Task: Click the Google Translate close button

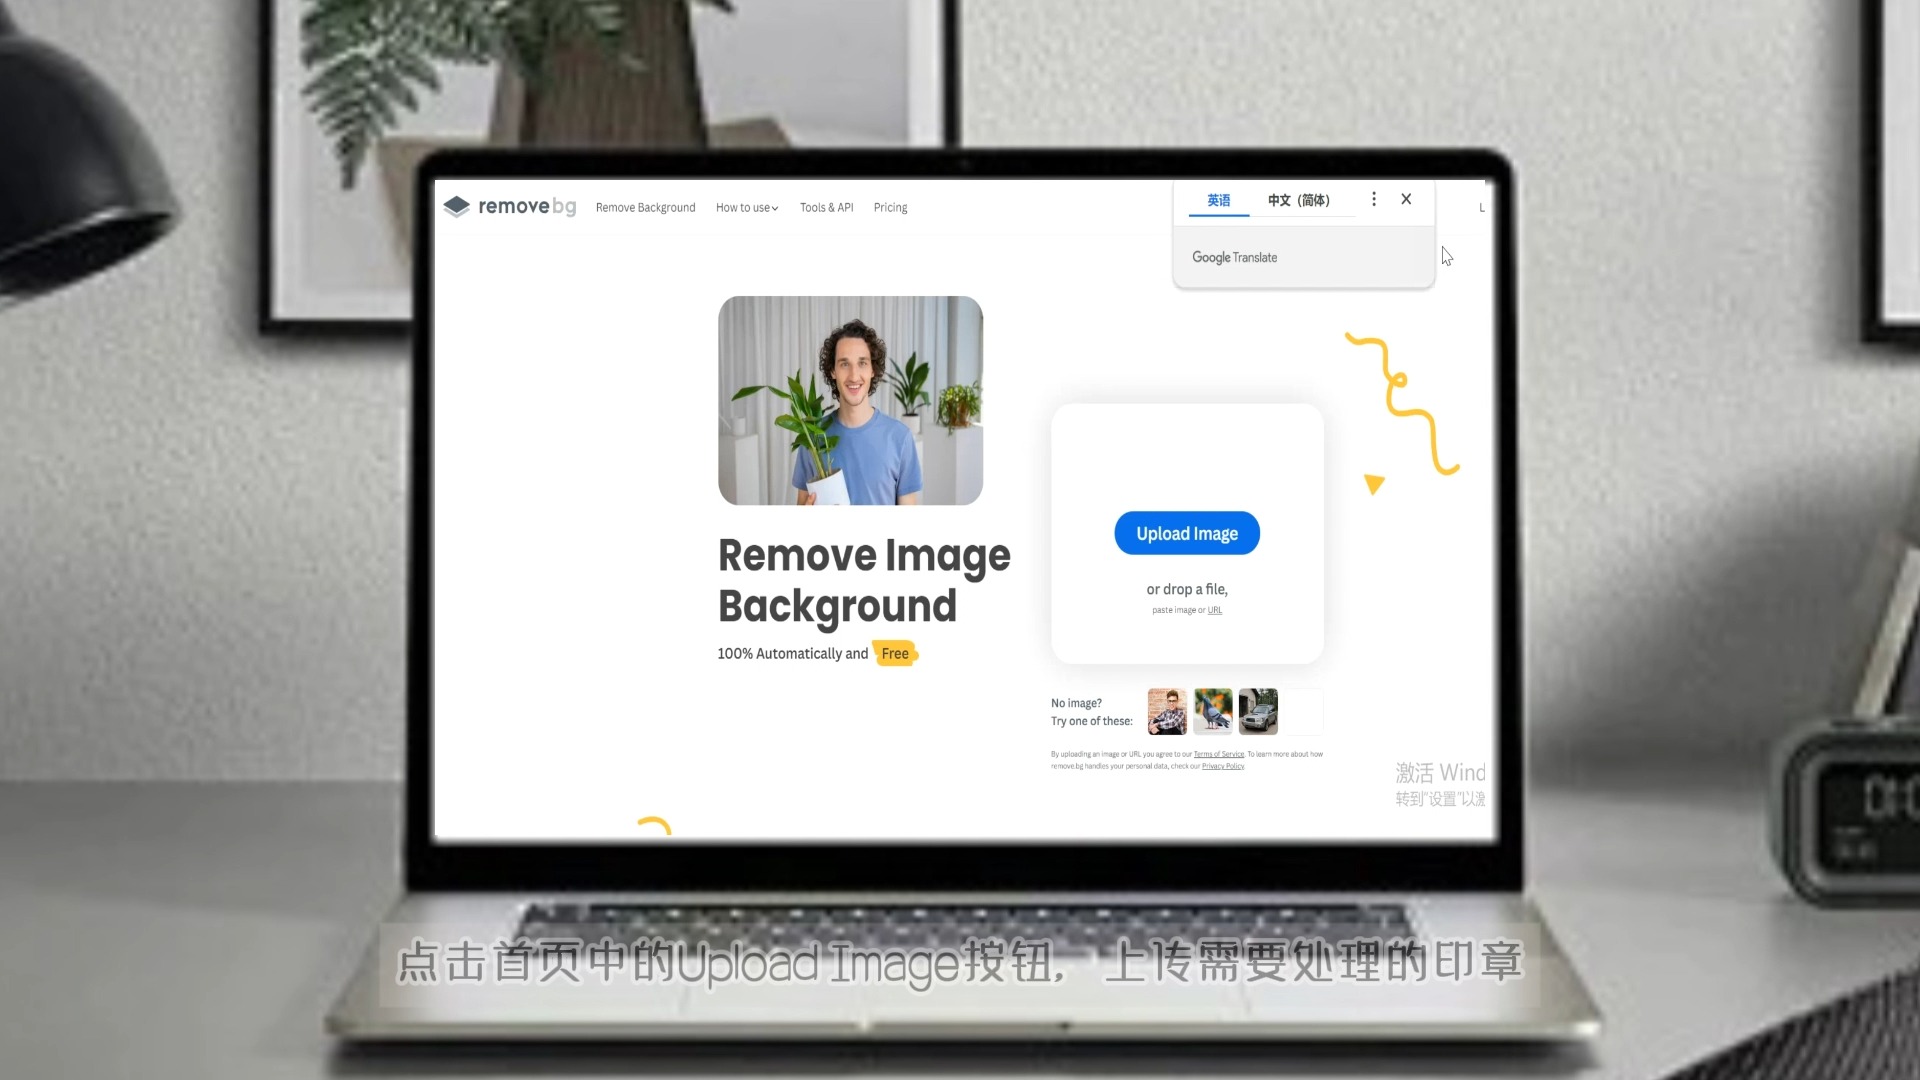Action: click(x=1404, y=199)
